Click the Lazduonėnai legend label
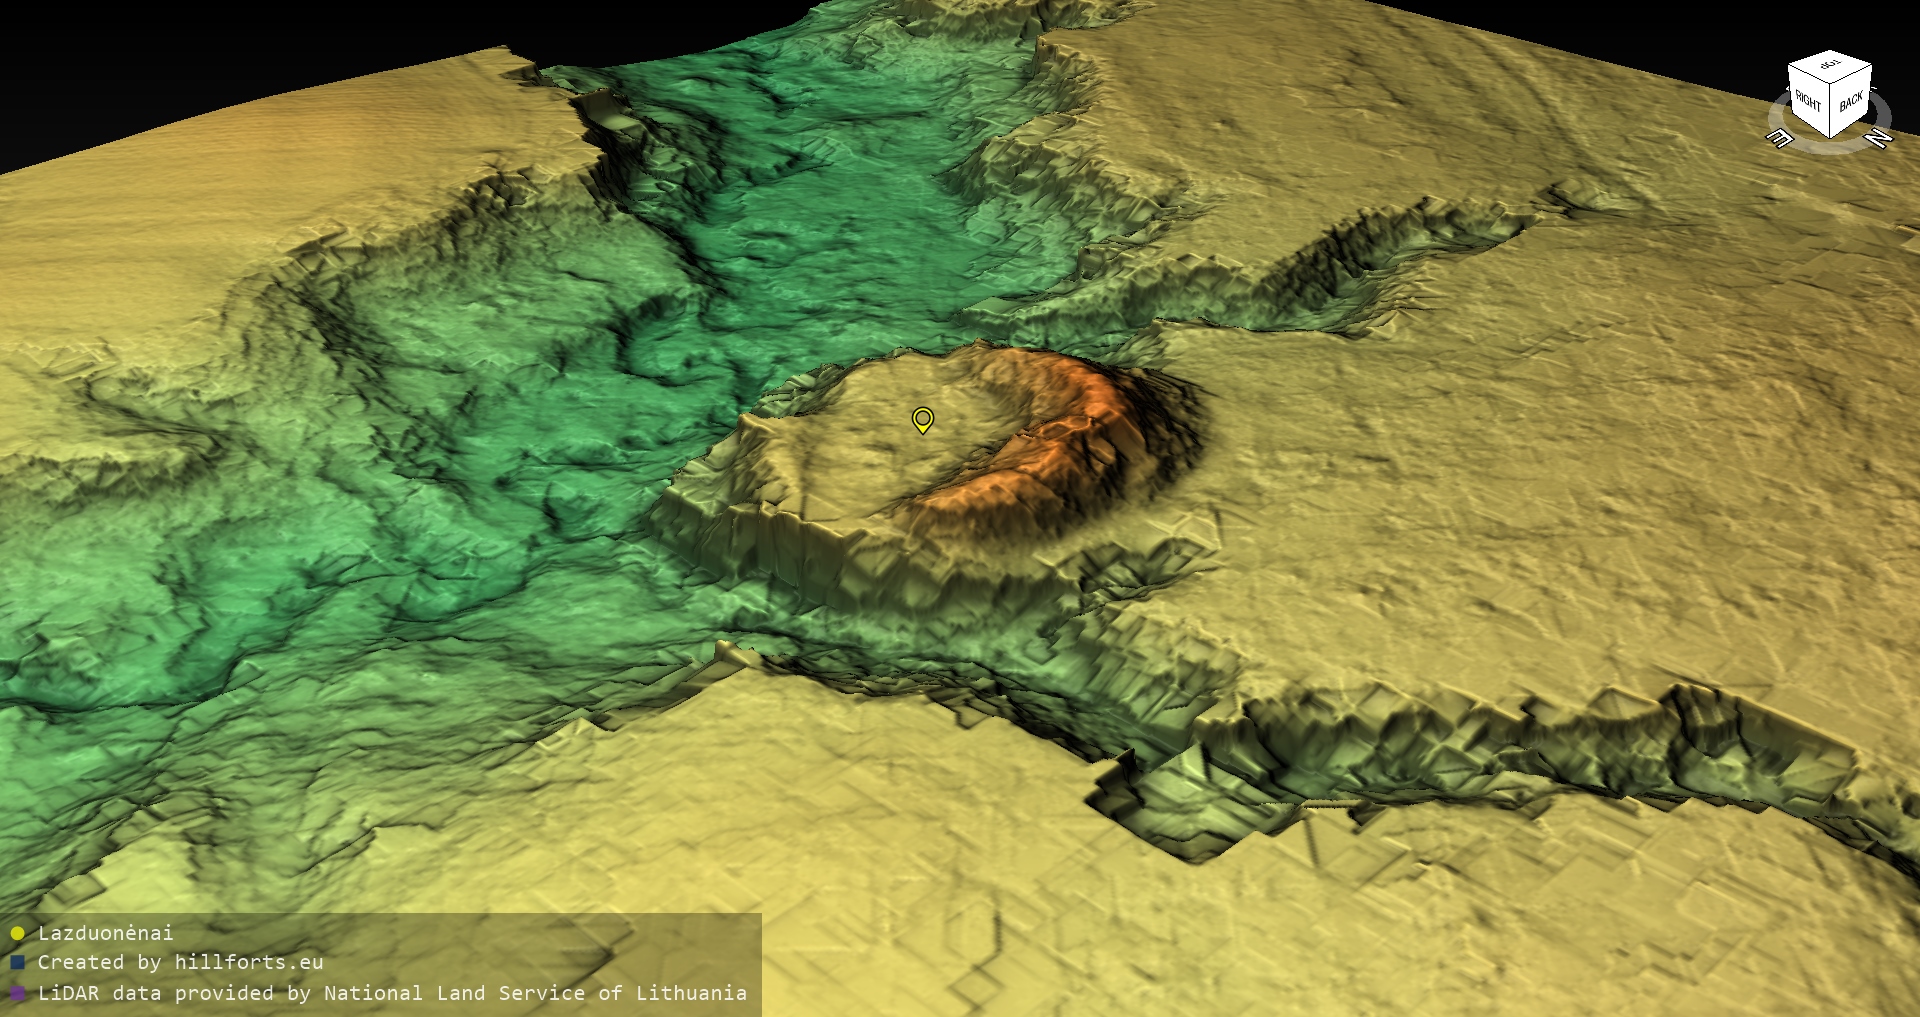This screenshot has width=1920, height=1017. click(105, 933)
